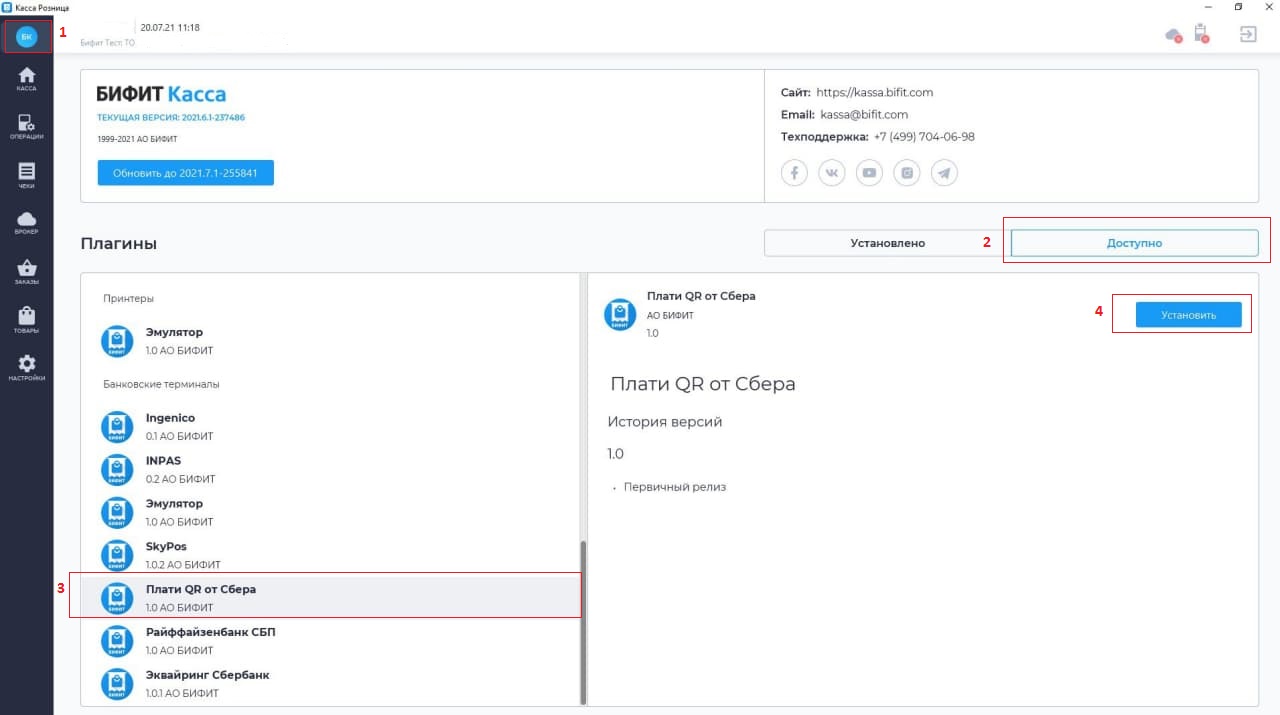1280x715 pixels.
Task: Open the Брокер cloud section
Action: 26,222
